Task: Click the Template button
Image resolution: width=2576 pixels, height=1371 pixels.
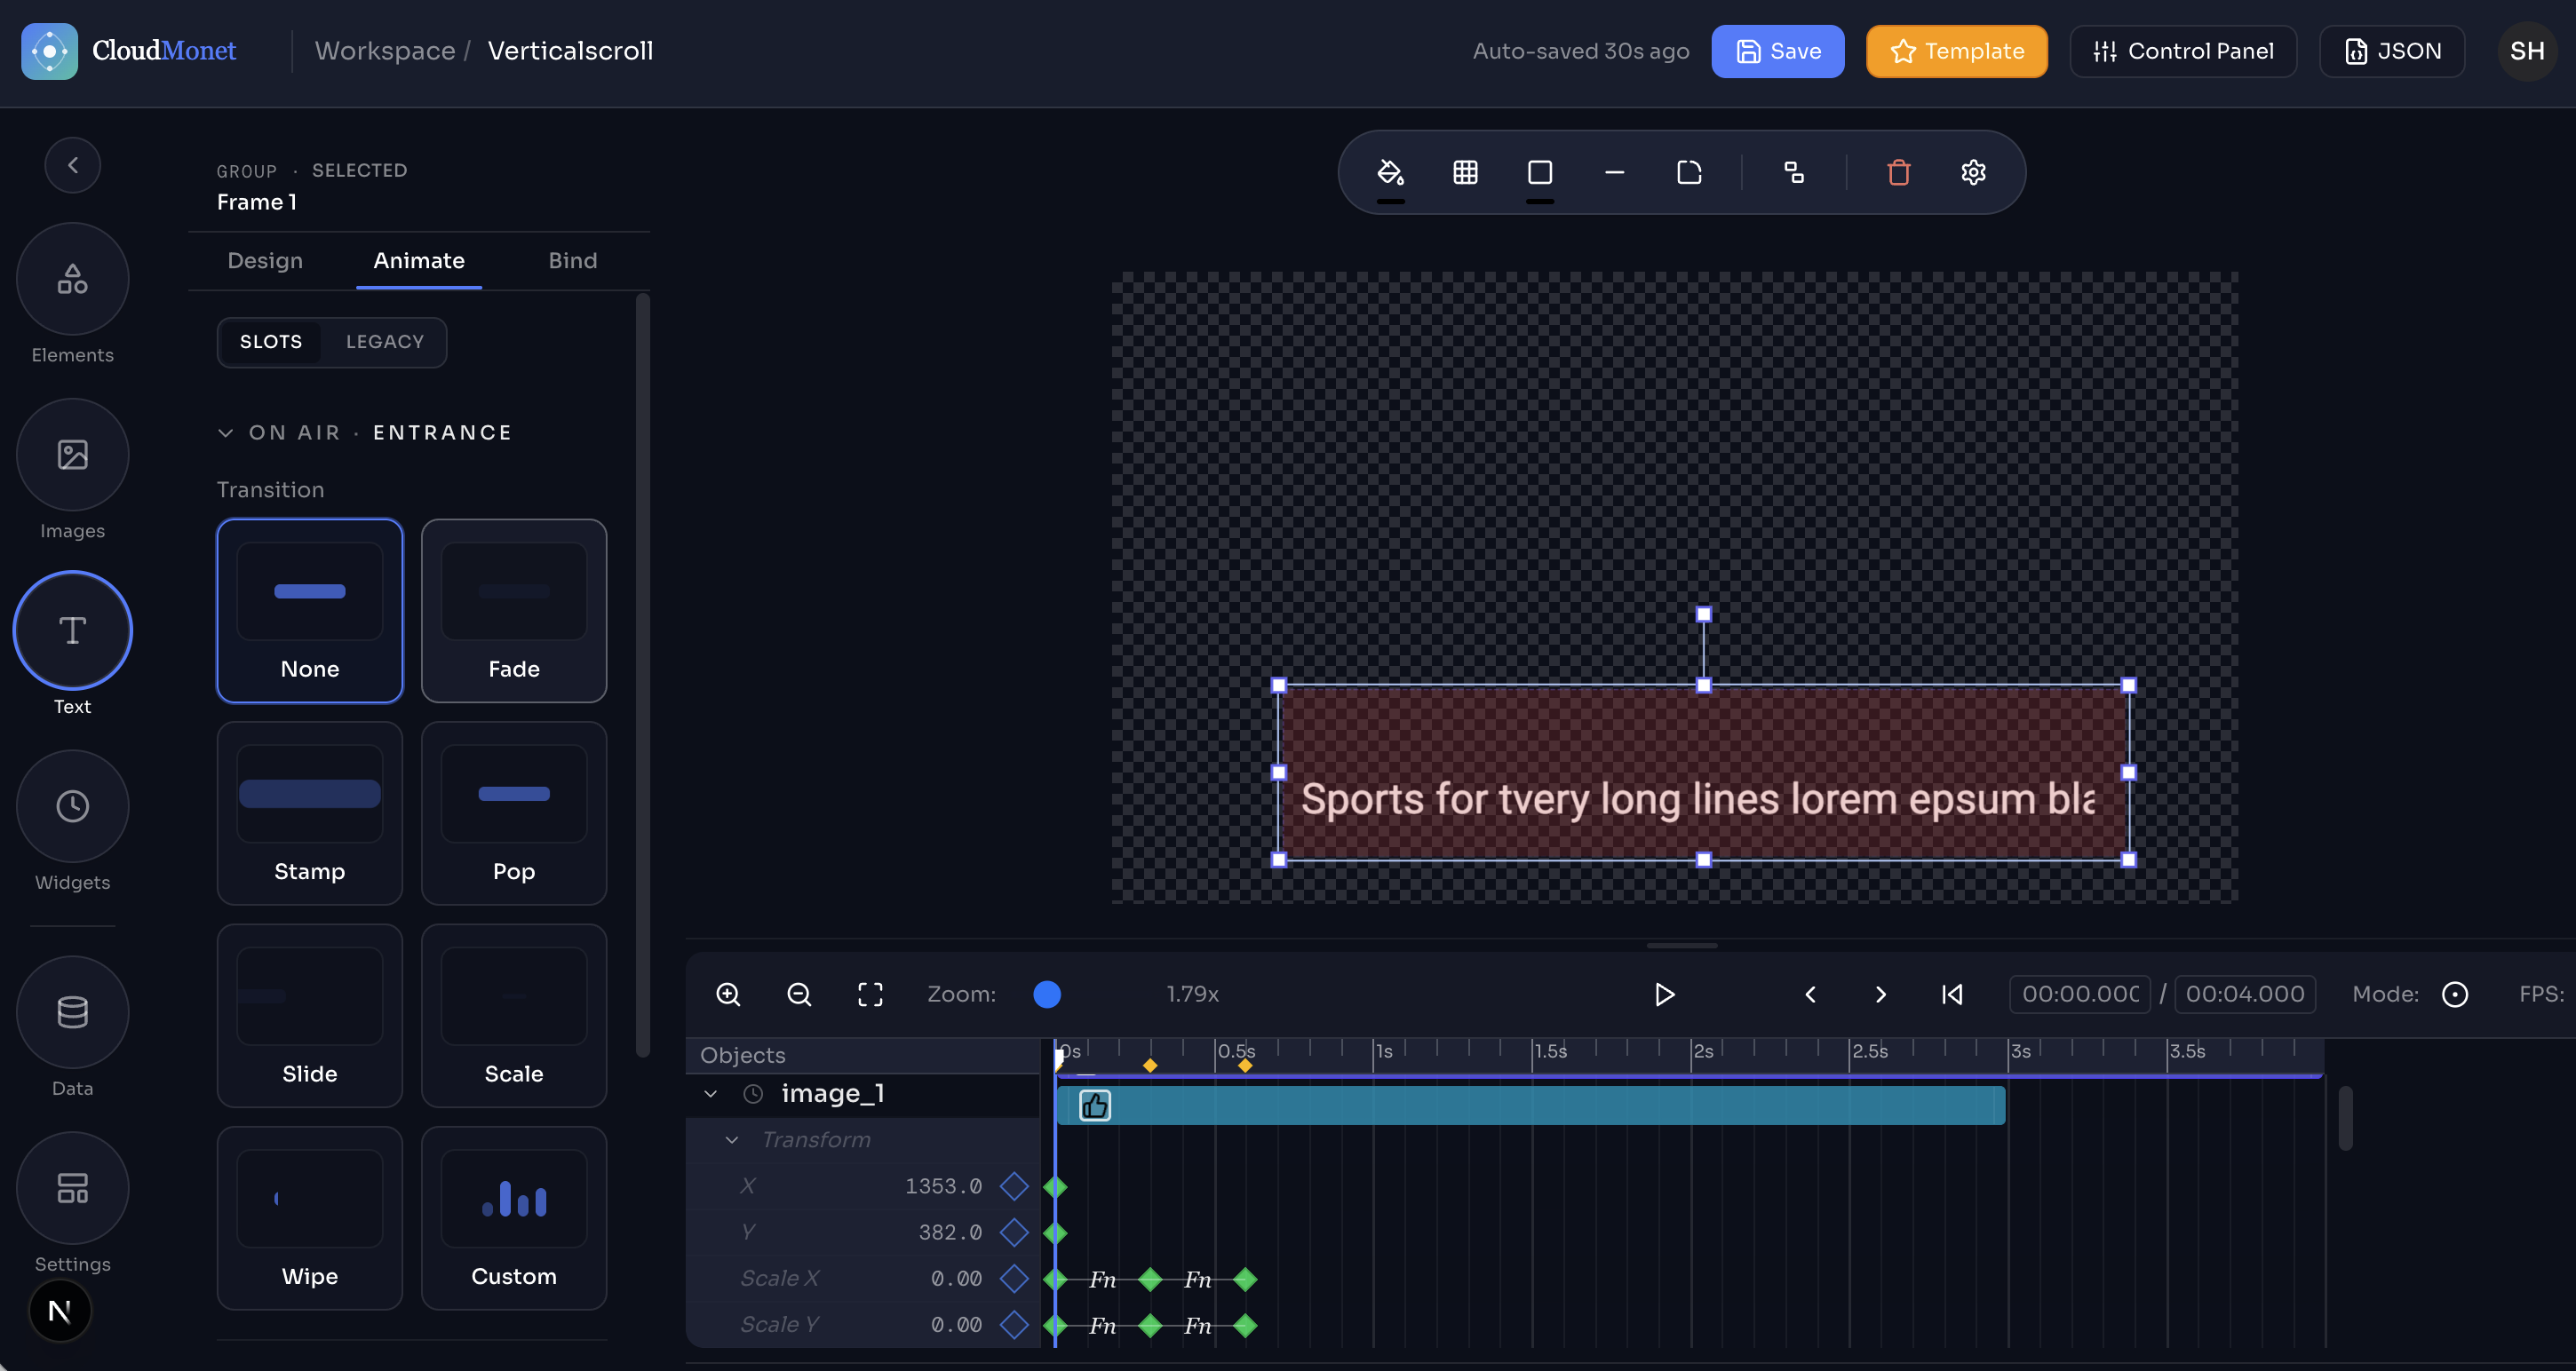Action: point(1956,51)
